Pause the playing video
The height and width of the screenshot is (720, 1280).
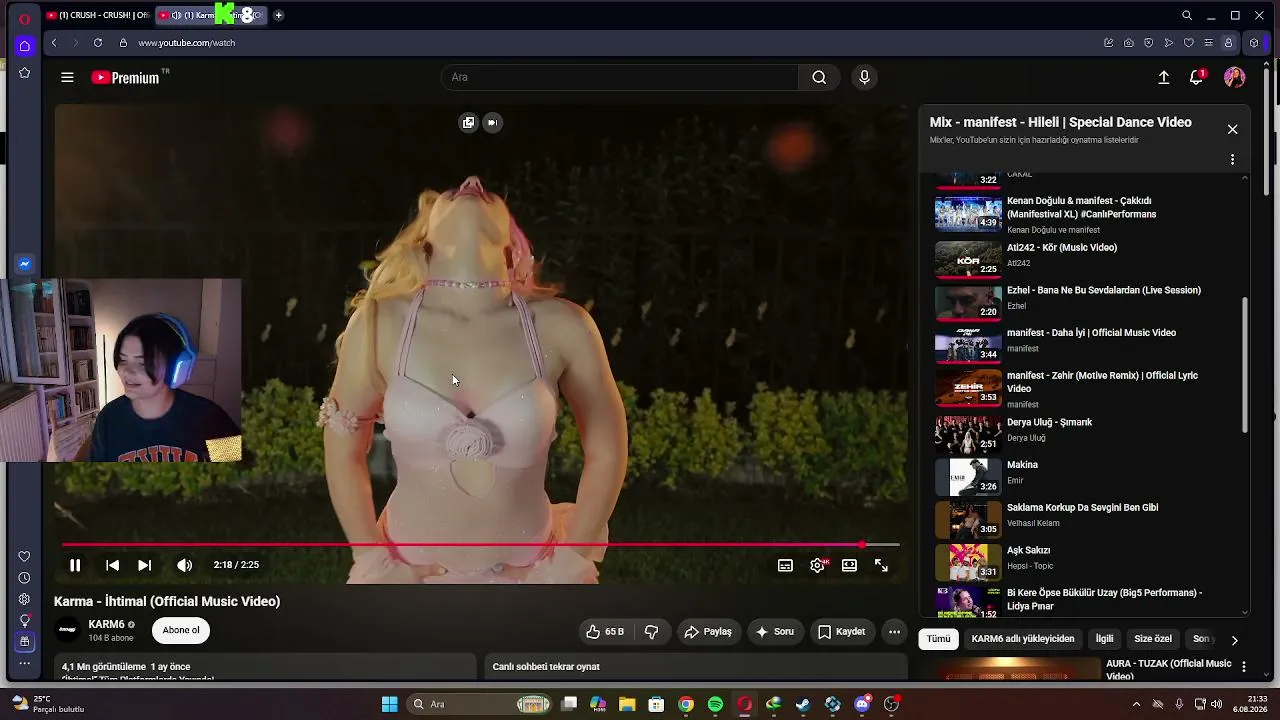click(x=75, y=565)
